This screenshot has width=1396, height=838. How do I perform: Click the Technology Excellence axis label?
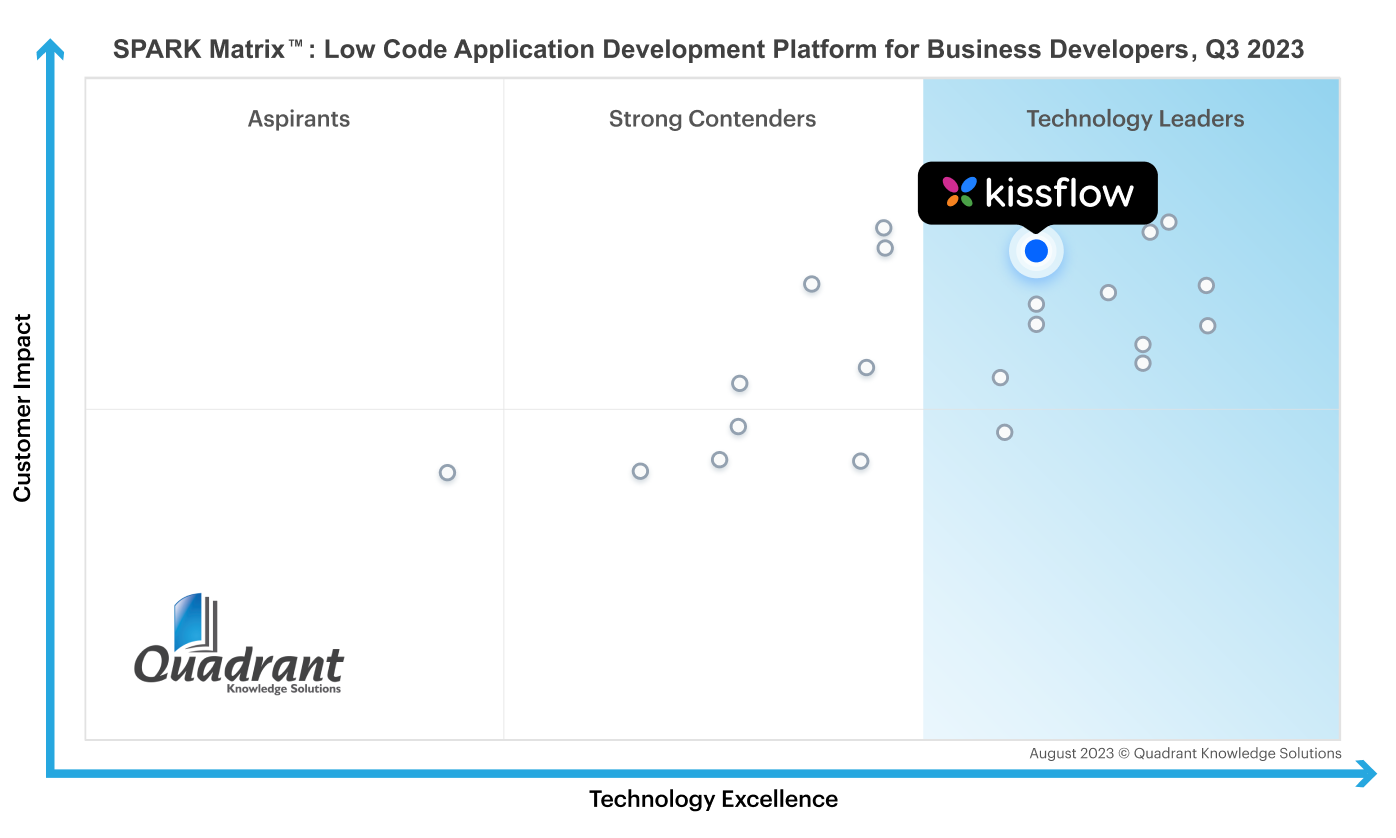713,799
